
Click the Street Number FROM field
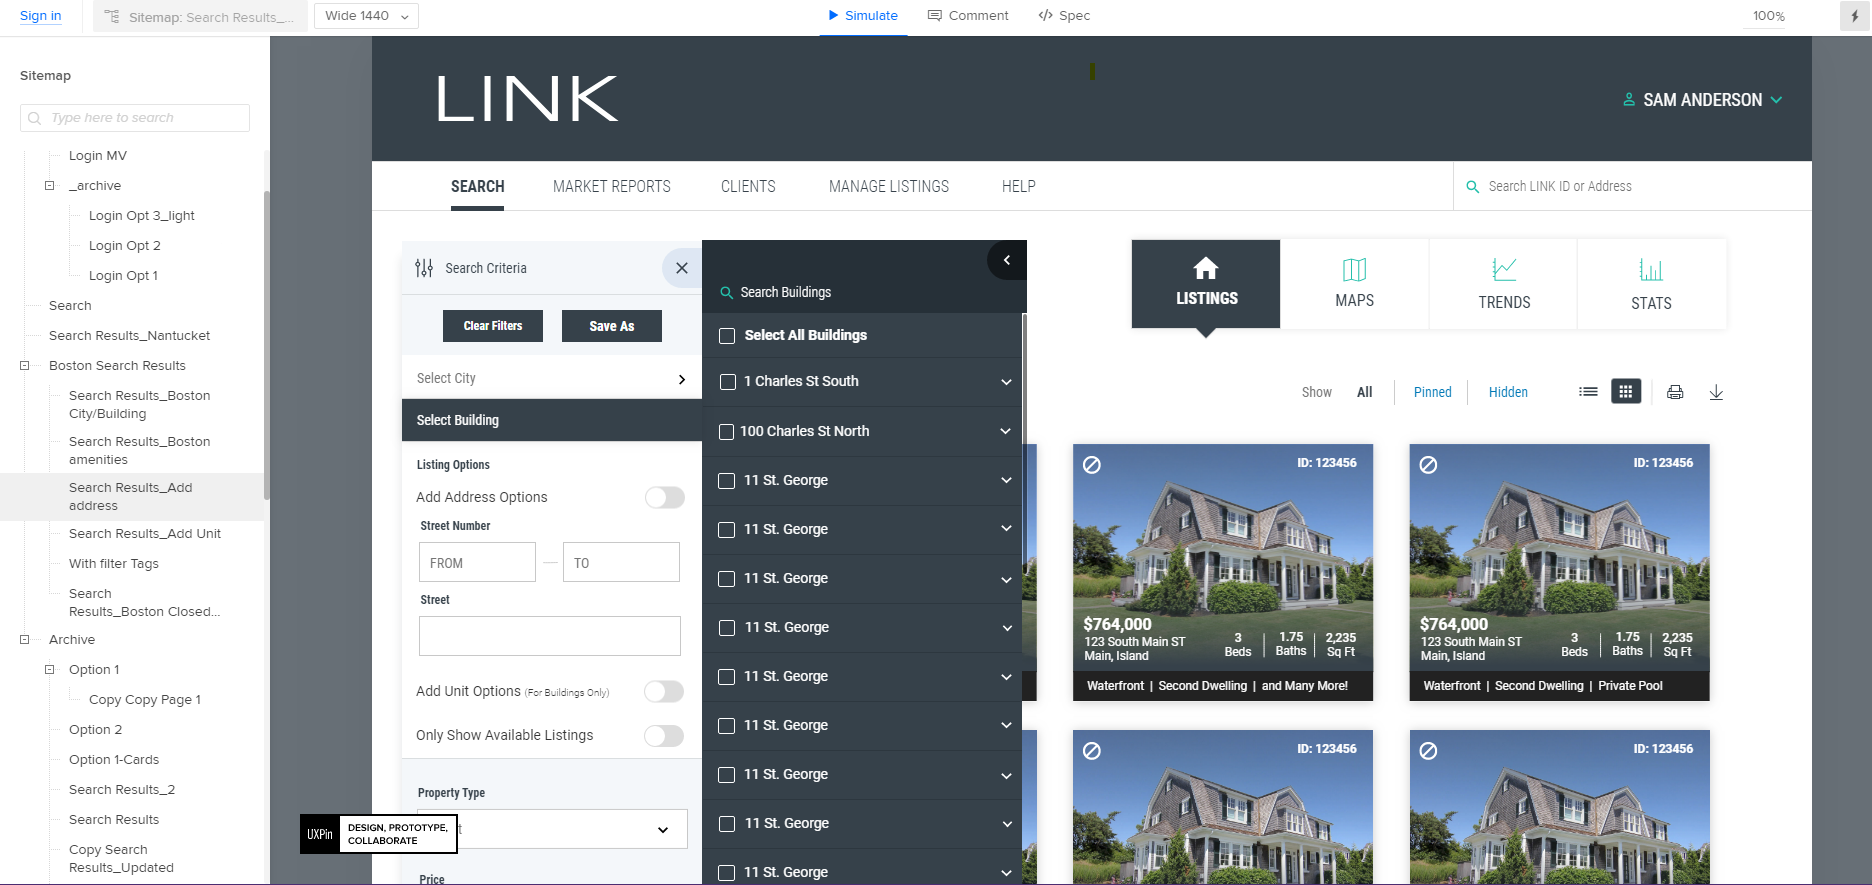[477, 563]
